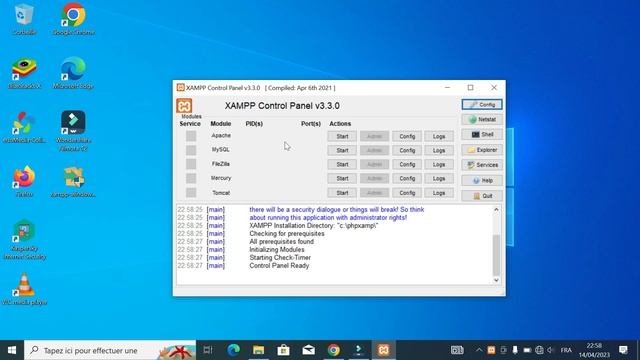Open the notification center icon

(x=623, y=350)
